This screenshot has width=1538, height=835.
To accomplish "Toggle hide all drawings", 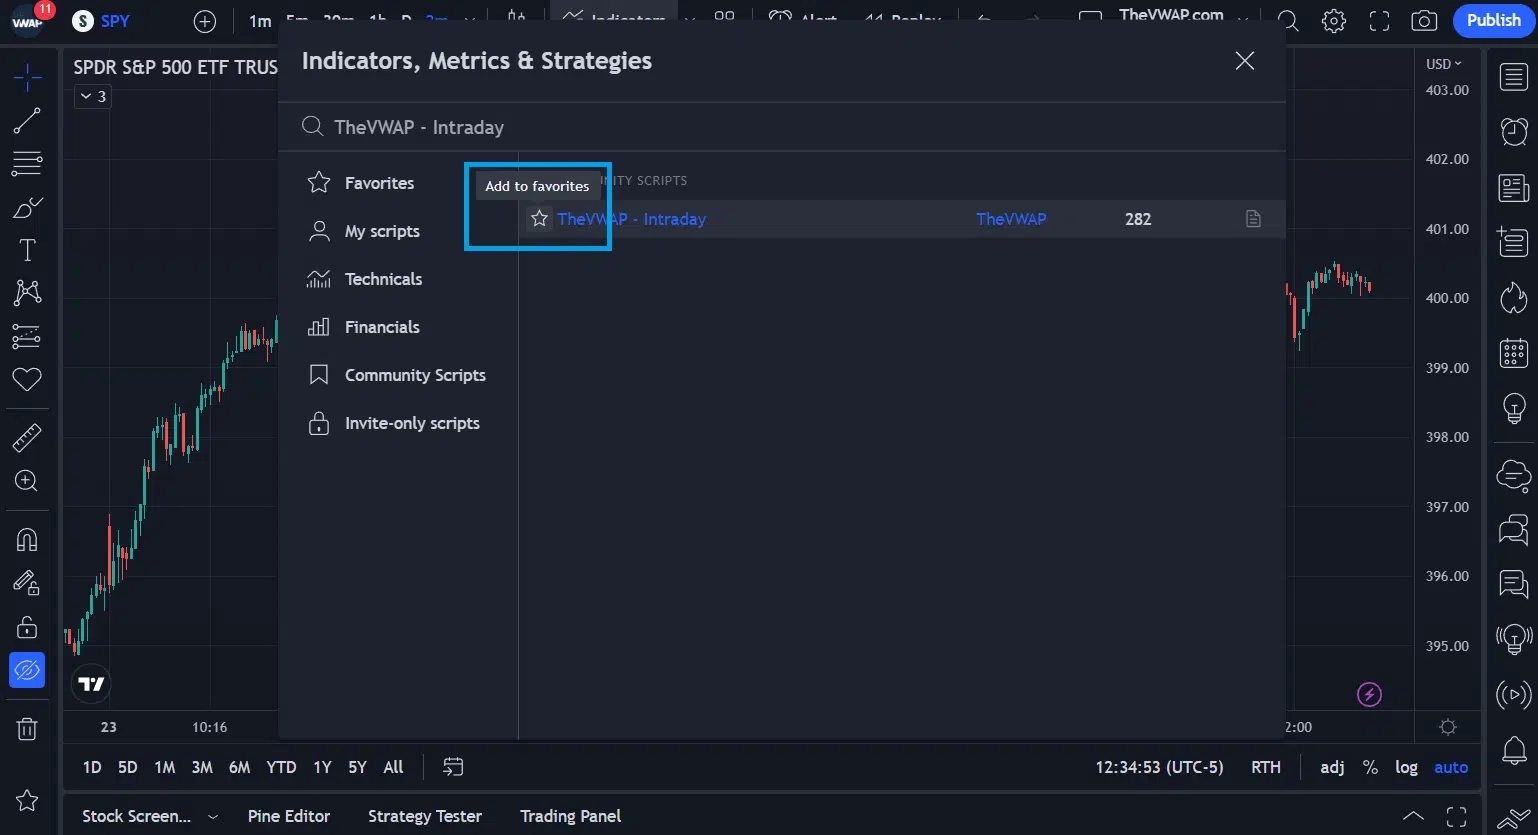I will click(x=27, y=670).
